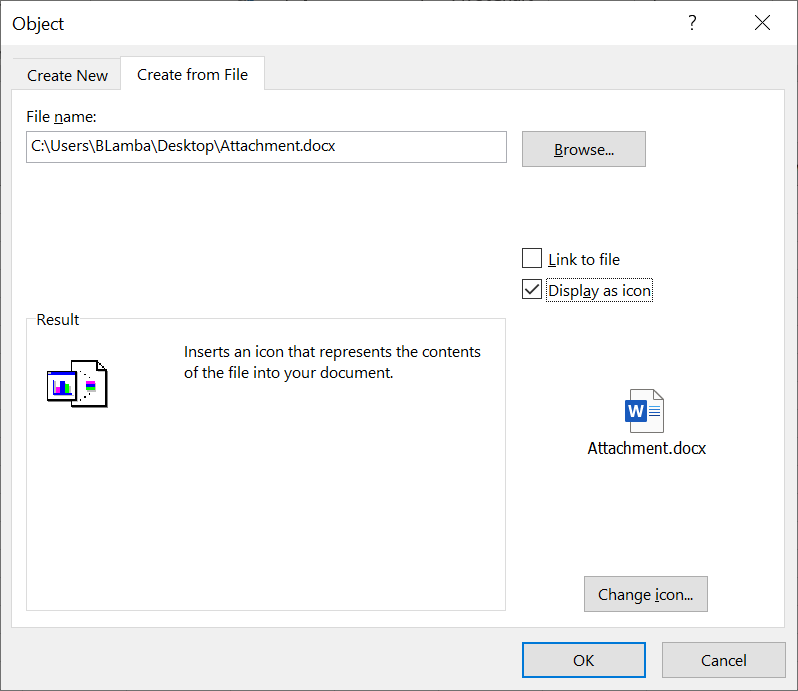
Task: Switch to the Create New tab
Action: pos(67,75)
